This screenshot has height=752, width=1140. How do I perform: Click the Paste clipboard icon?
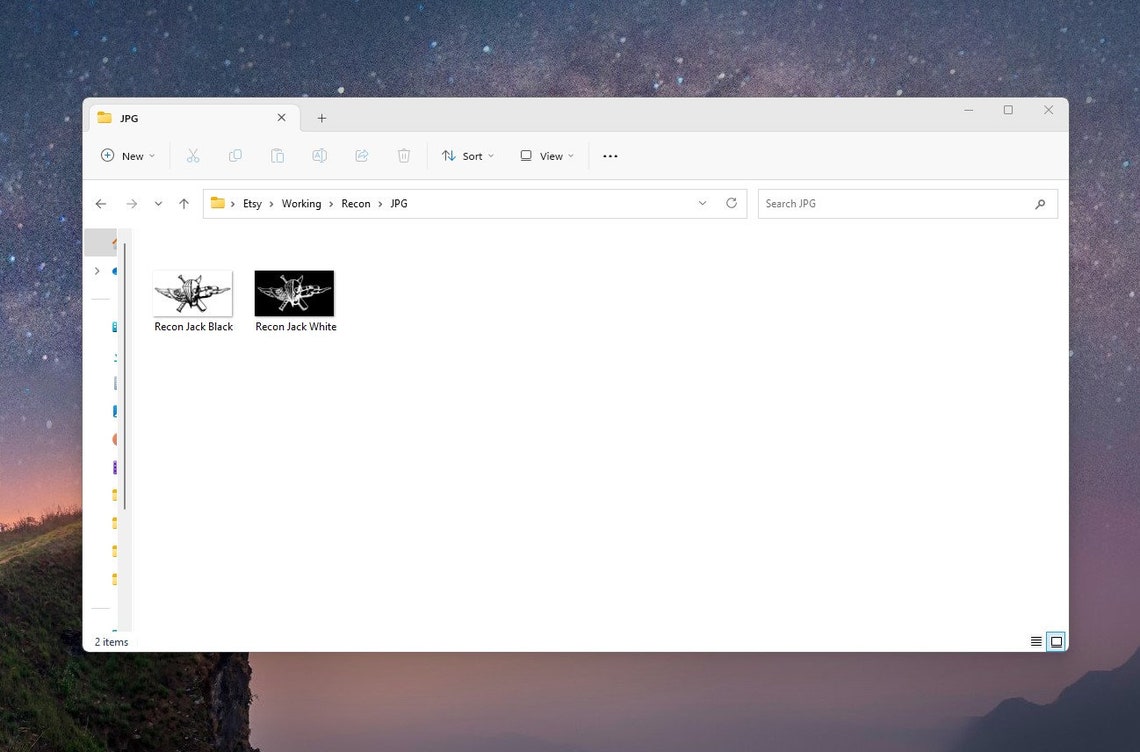pos(277,156)
